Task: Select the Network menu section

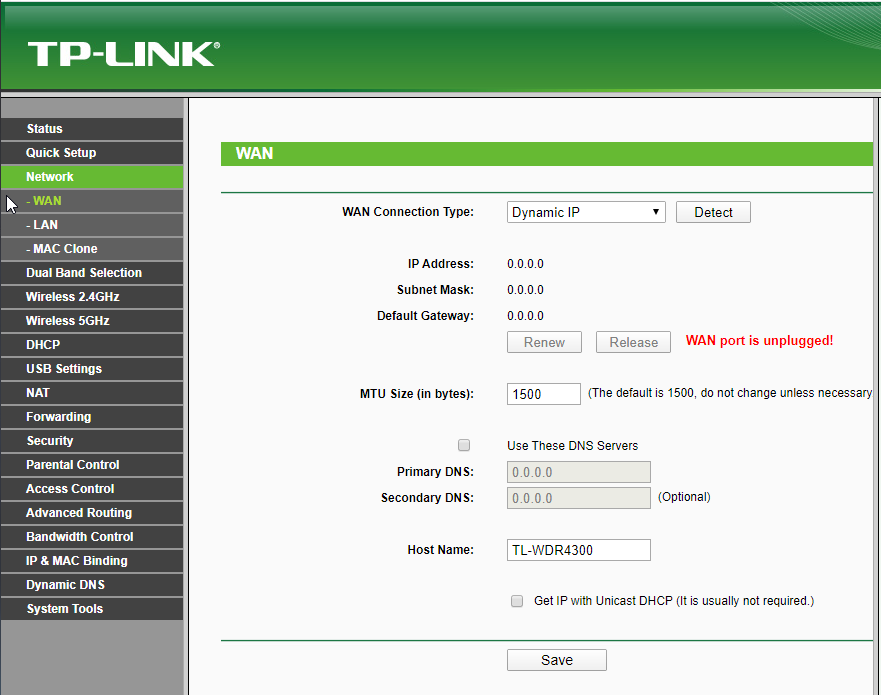Action: [92, 177]
